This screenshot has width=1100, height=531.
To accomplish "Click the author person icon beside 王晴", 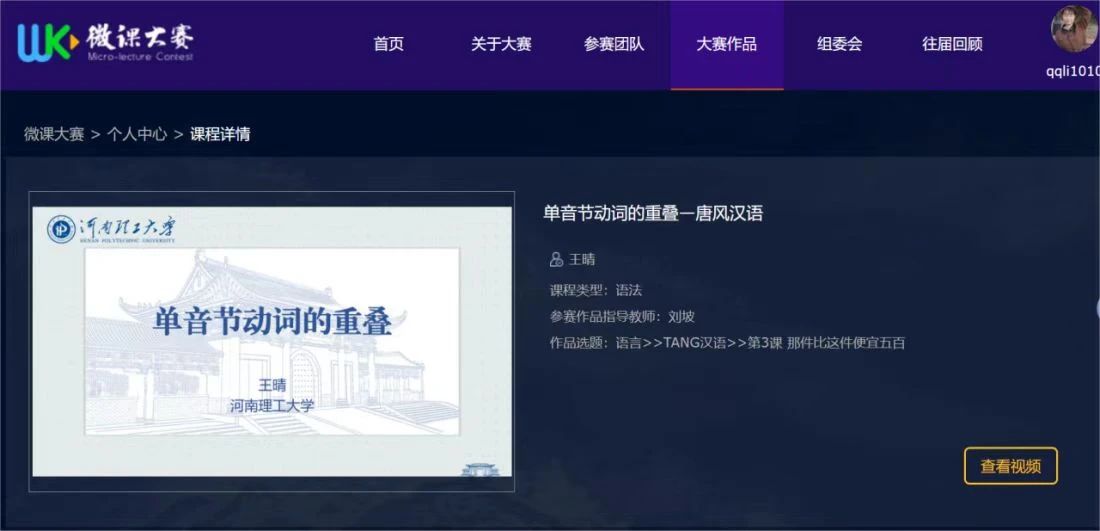I will coord(556,260).
